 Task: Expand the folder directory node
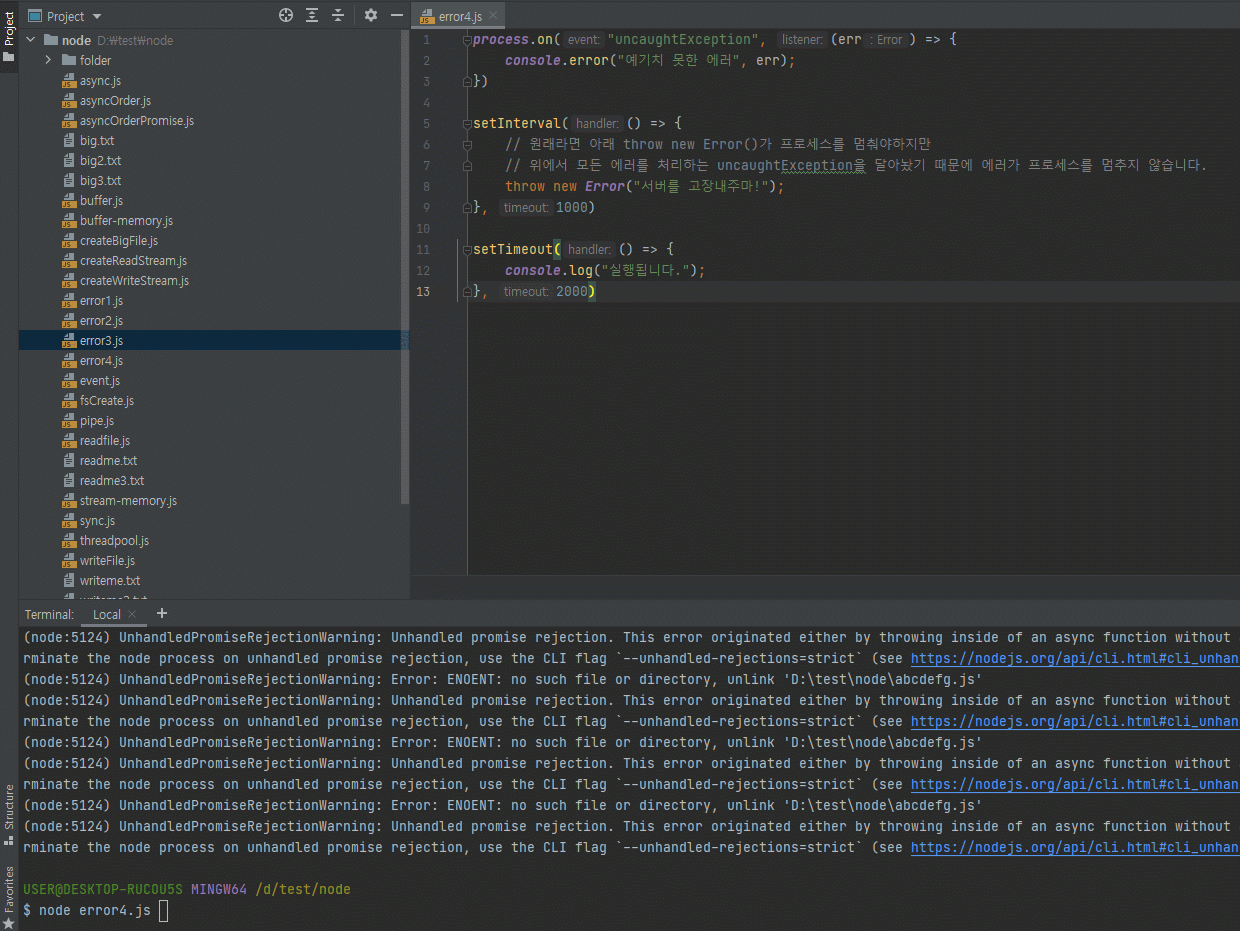point(48,60)
